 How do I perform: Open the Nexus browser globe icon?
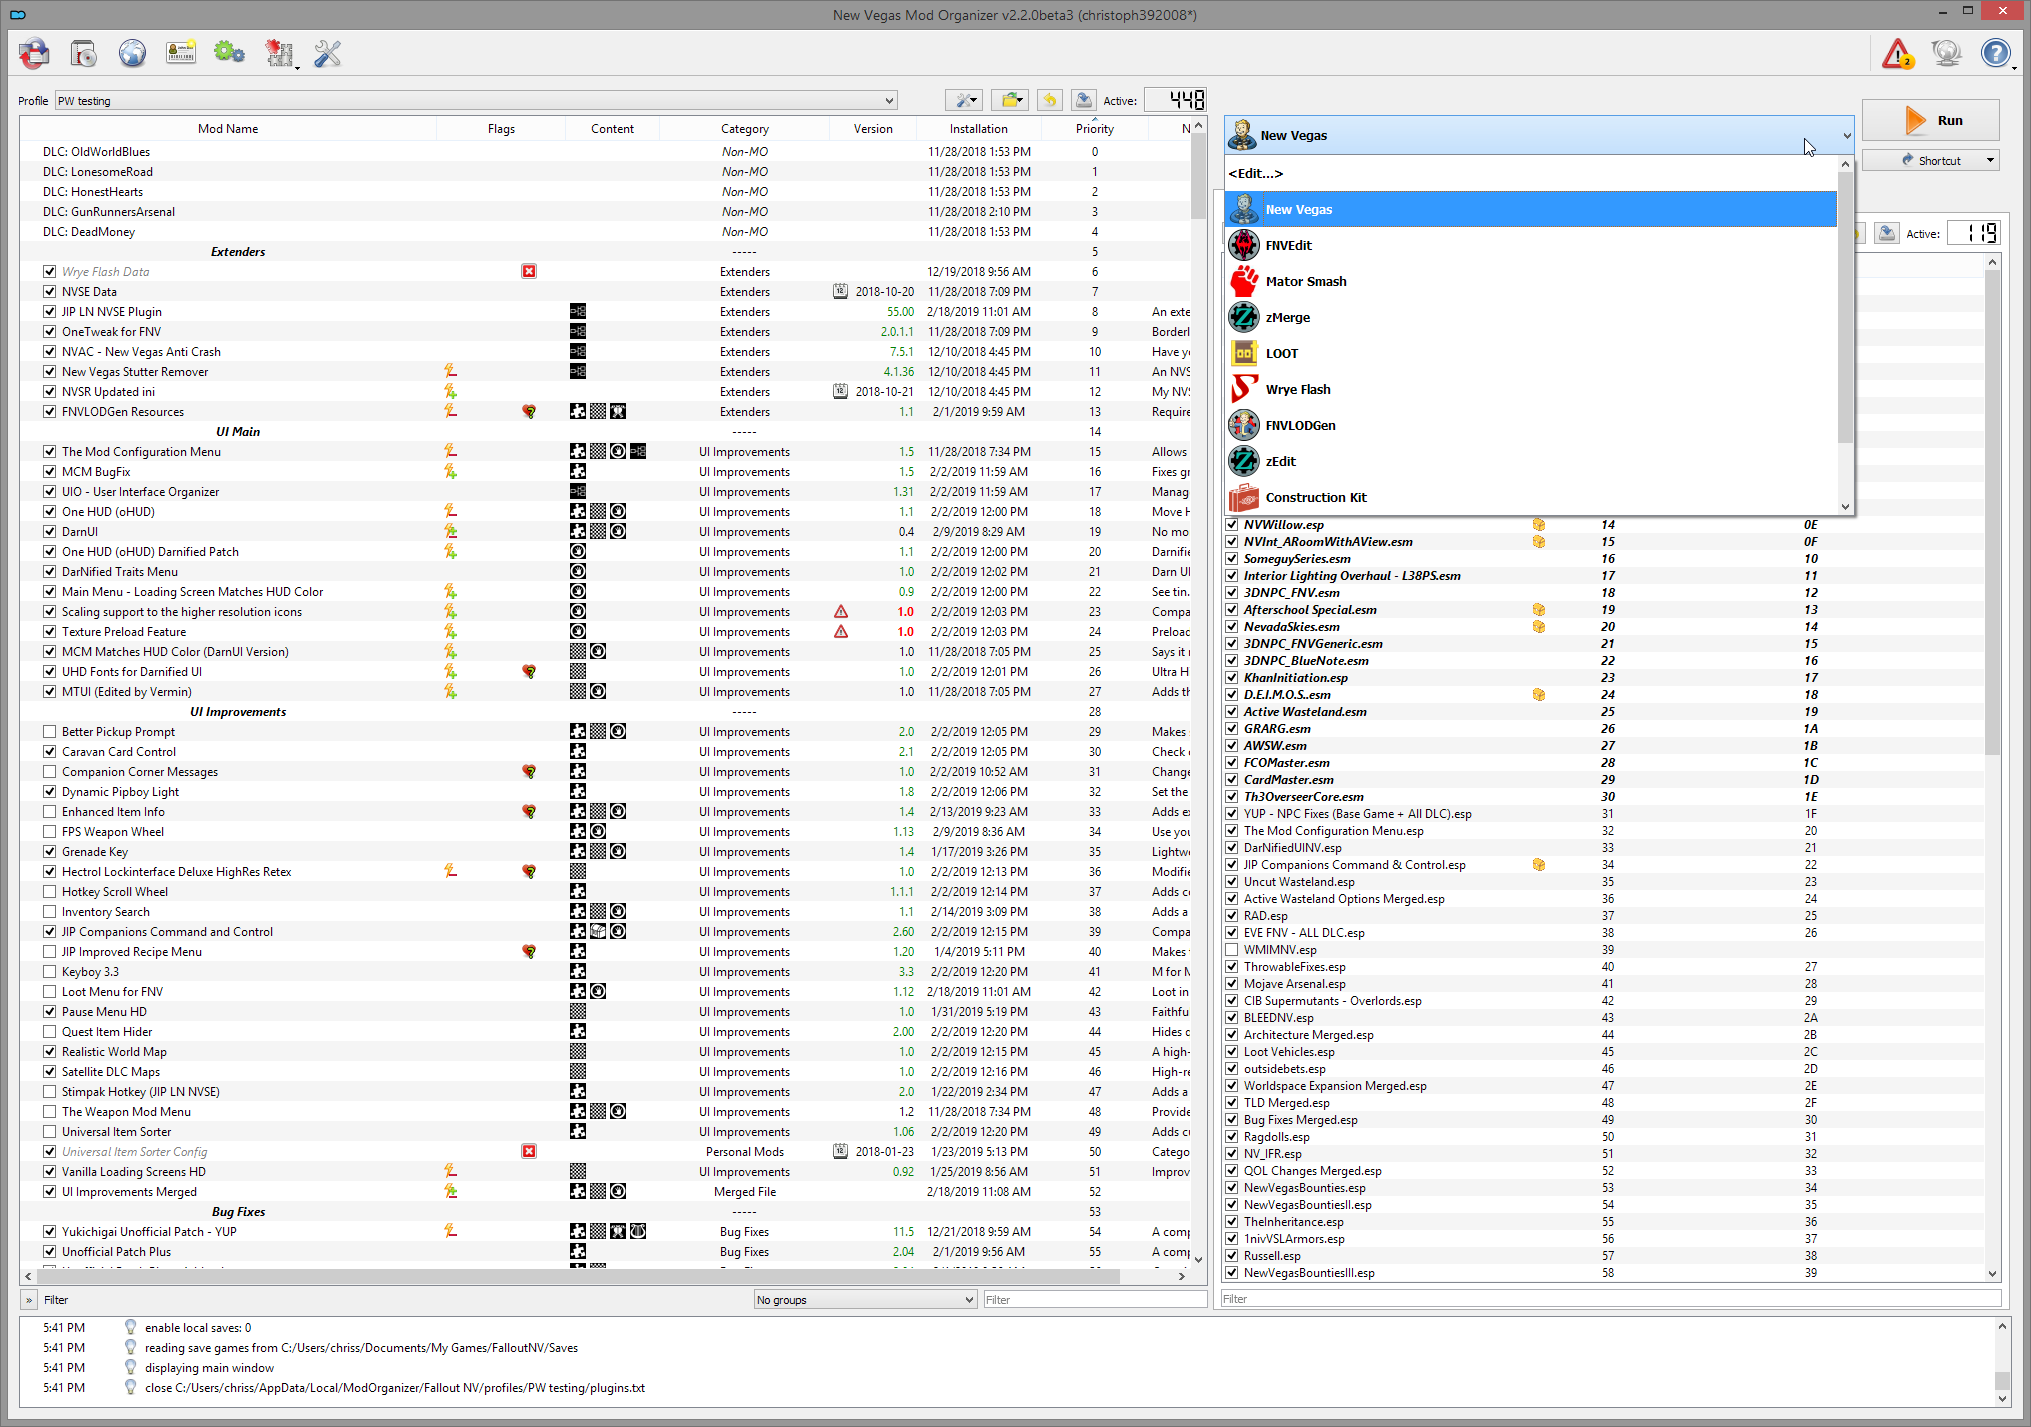132,53
